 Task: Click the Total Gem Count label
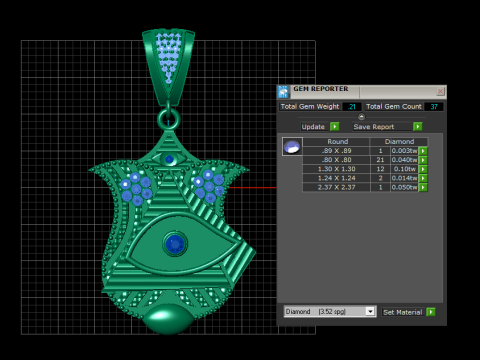click(x=394, y=107)
